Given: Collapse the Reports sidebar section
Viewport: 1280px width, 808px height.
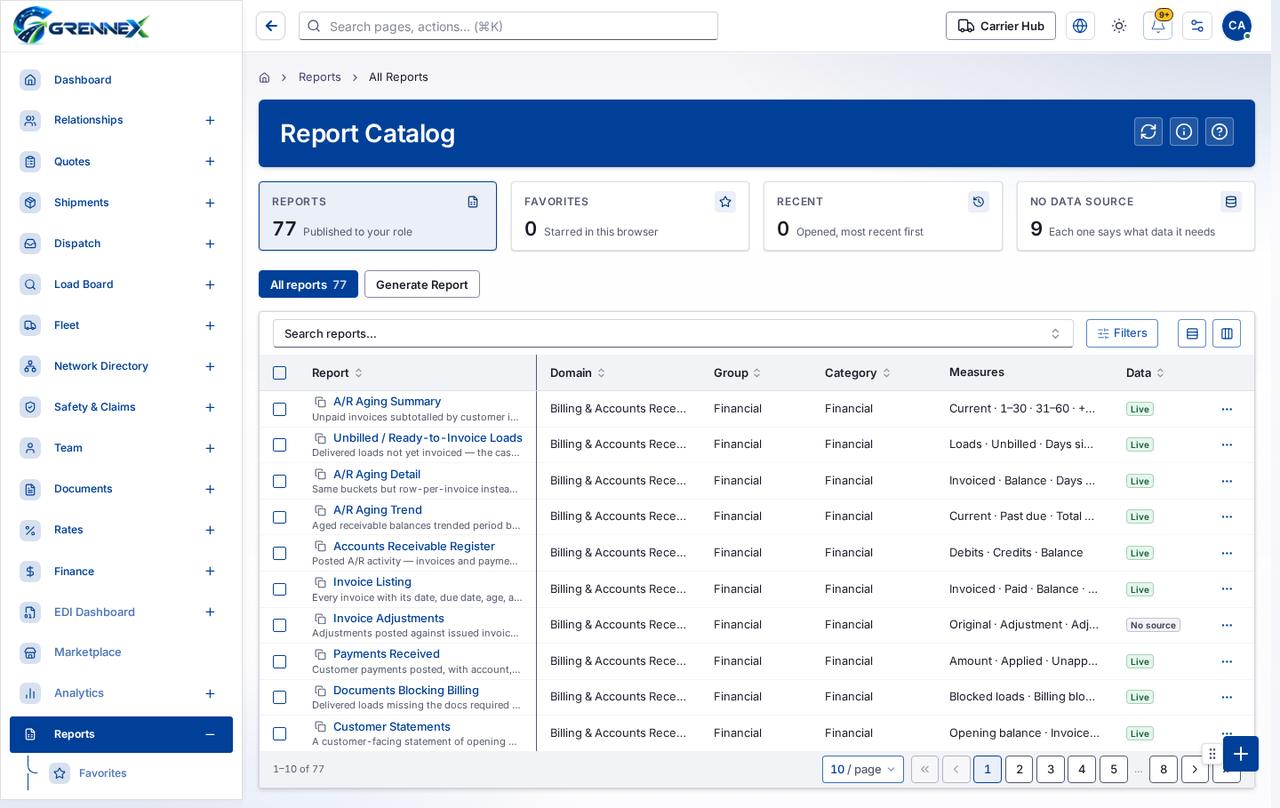Looking at the screenshot, I should [210, 734].
